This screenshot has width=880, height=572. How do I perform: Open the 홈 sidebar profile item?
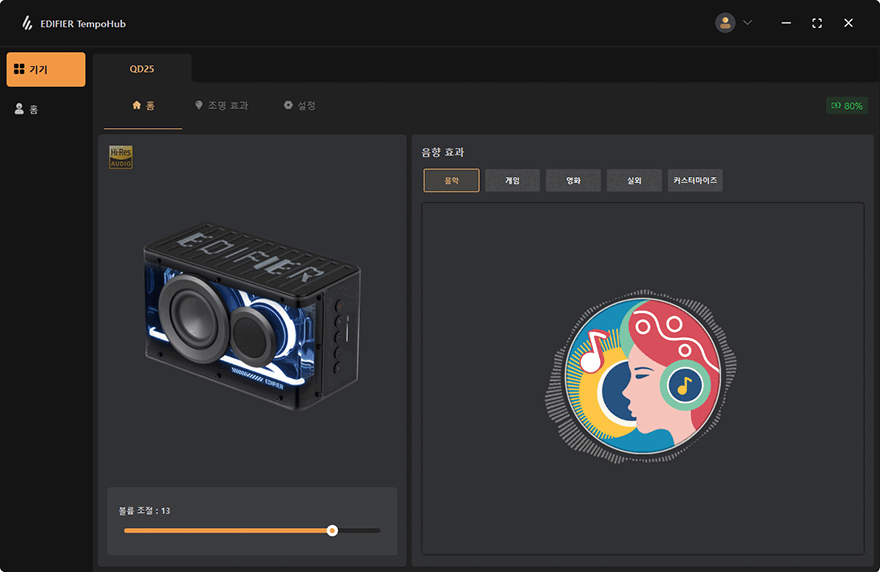[26, 109]
